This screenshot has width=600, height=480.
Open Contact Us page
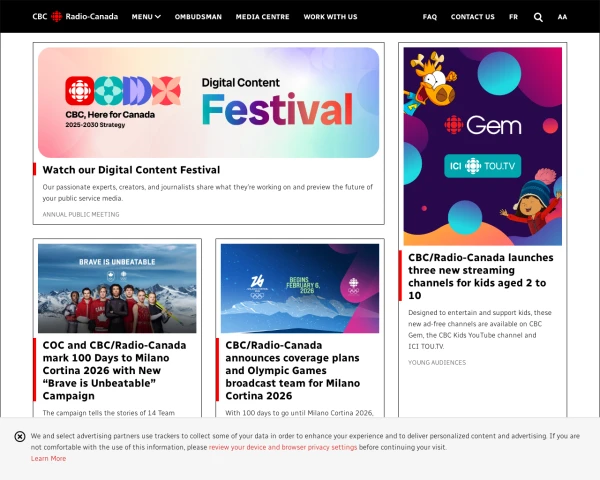[x=473, y=17]
